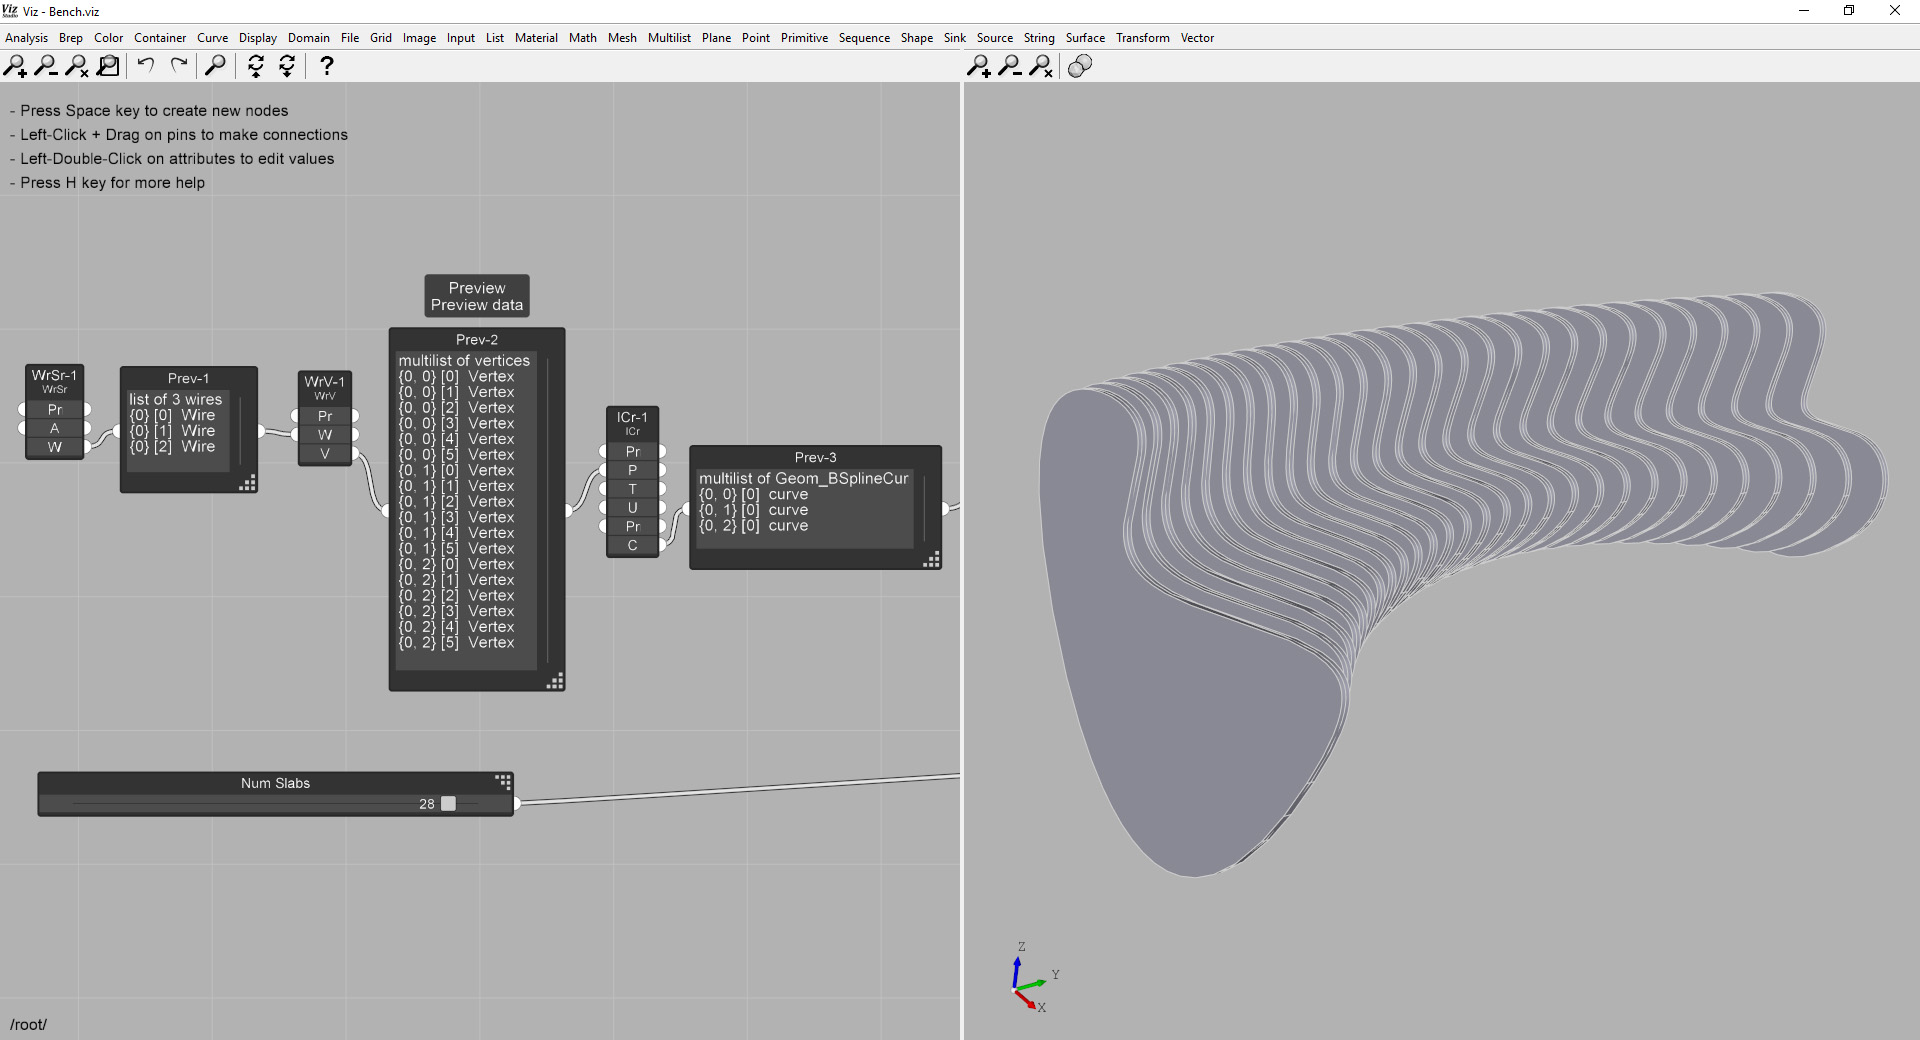This screenshot has width=1920, height=1040.
Task: Click the resize grip of Prev-1 node
Action: coord(247,483)
